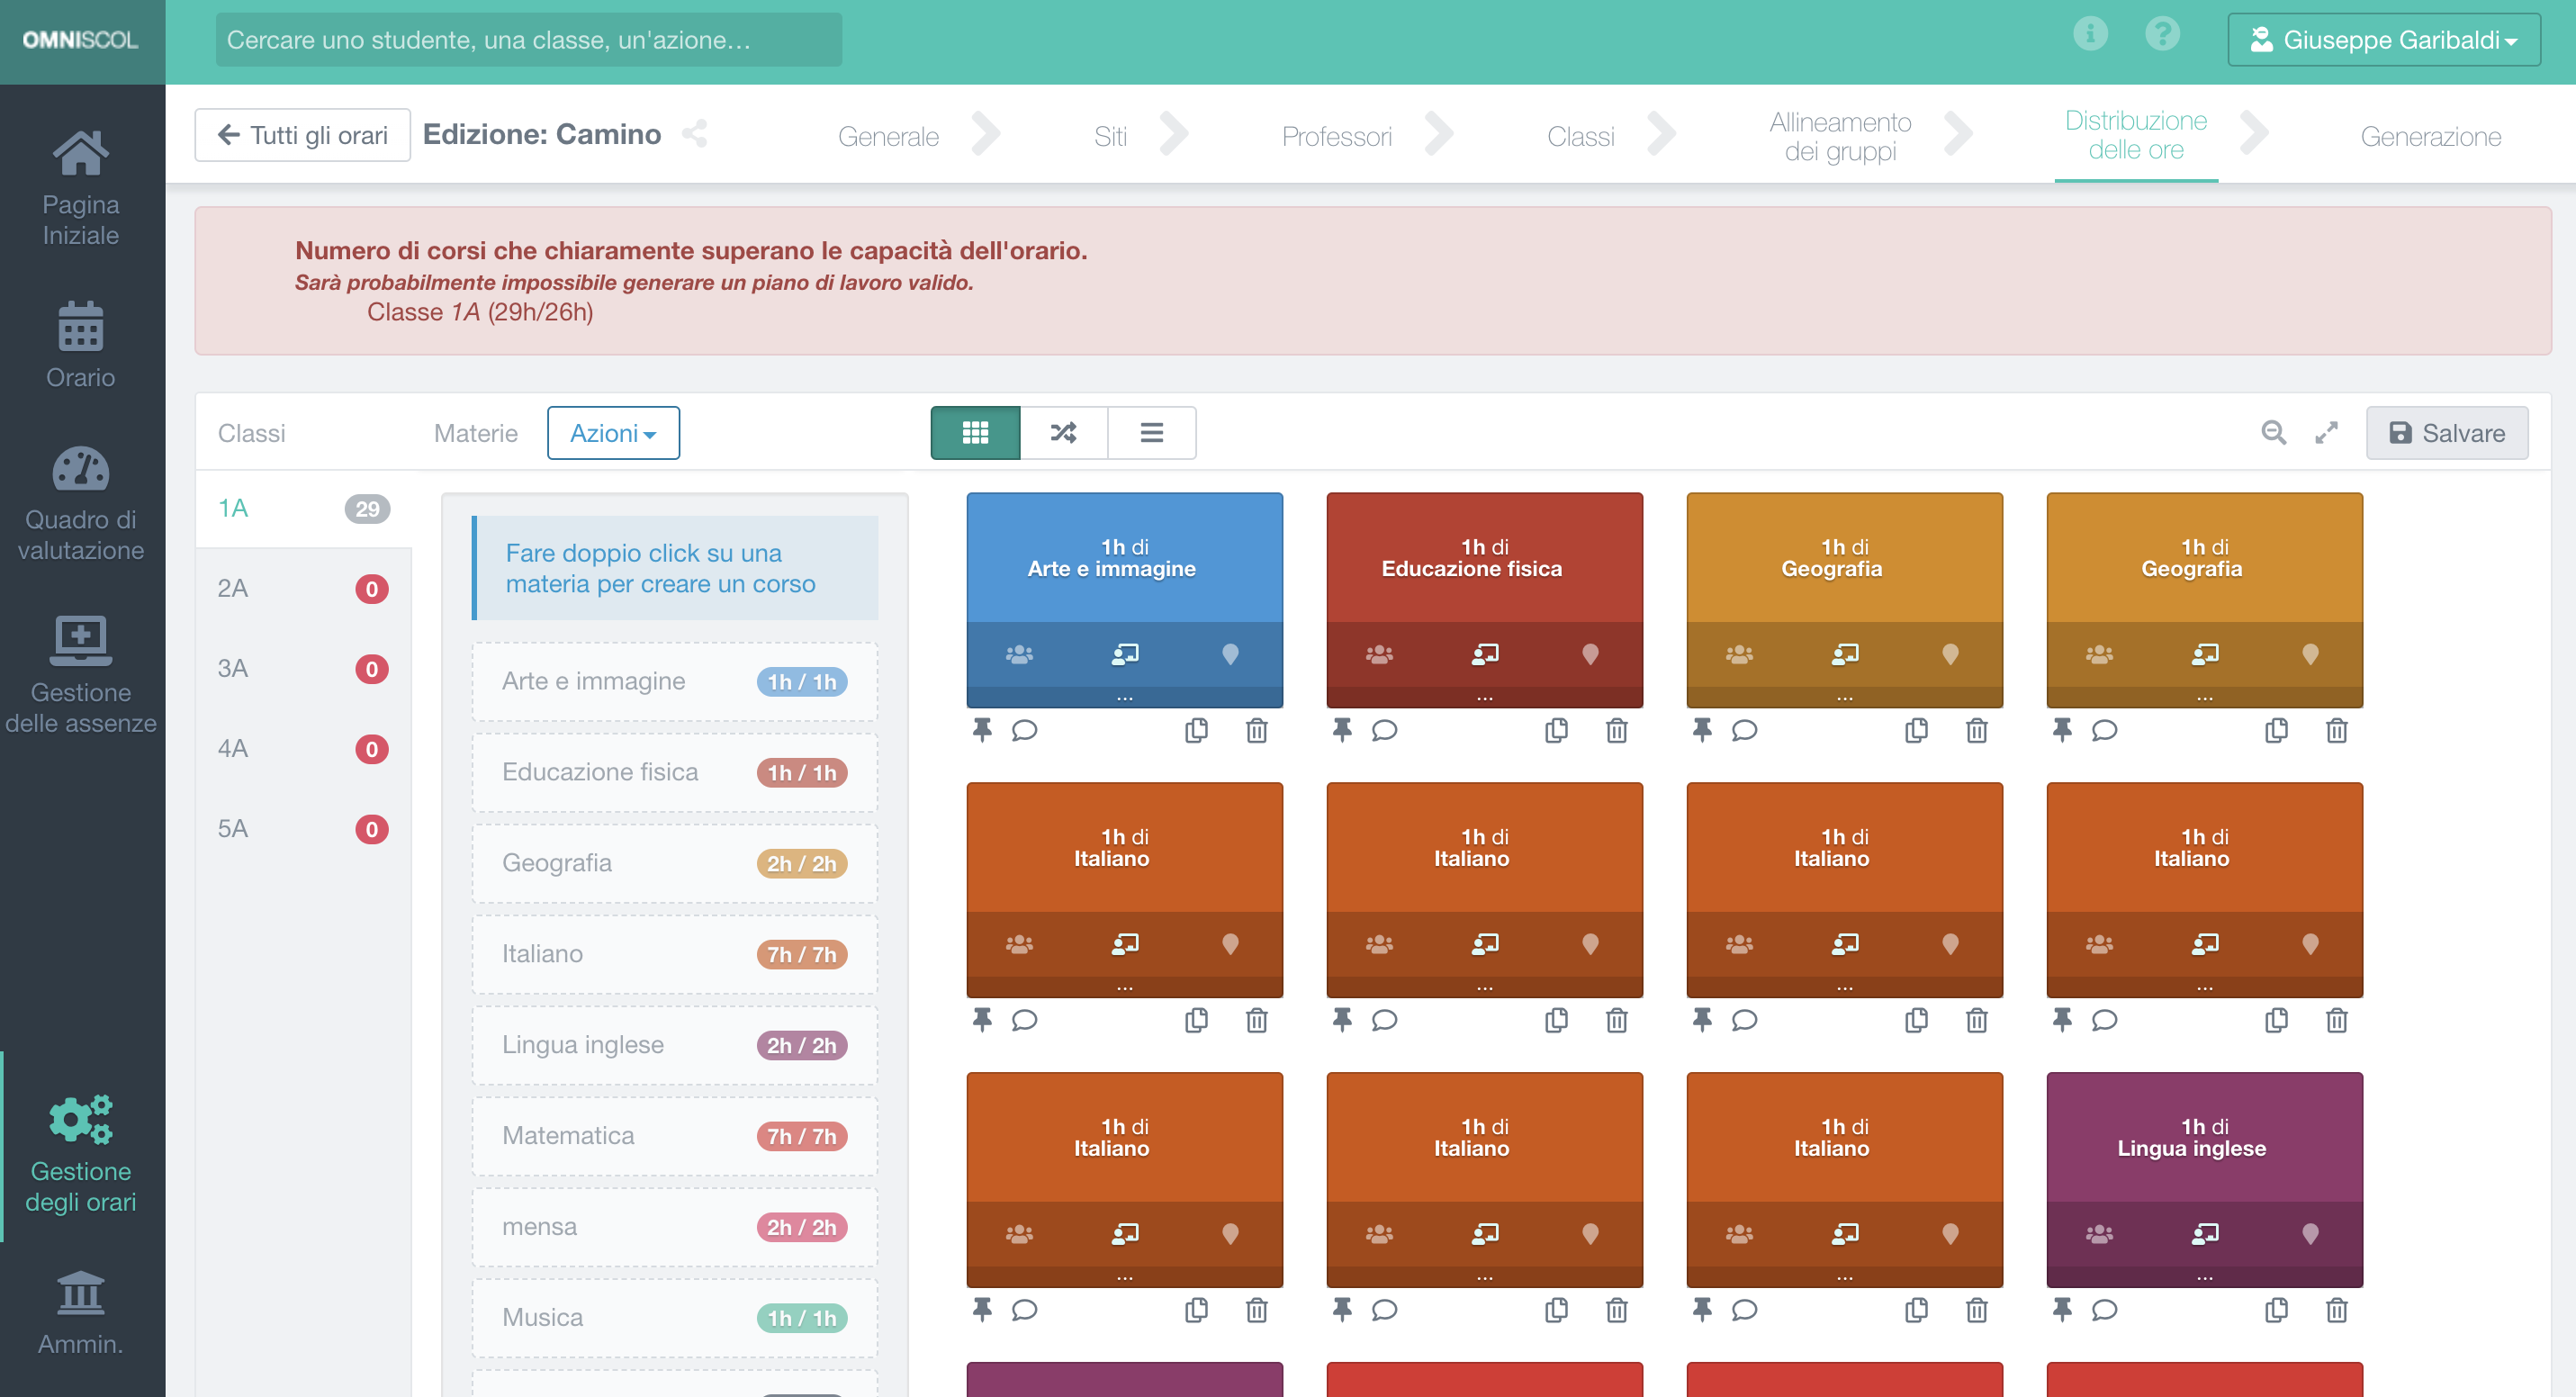
Task: Click the zoom out magnifier icon
Action: [2274, 433]
